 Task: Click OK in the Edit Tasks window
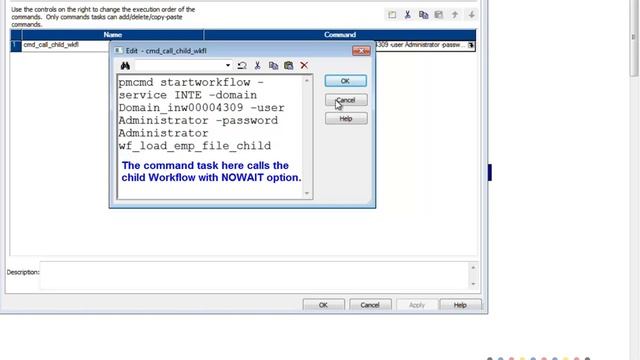tap(323, 305)
